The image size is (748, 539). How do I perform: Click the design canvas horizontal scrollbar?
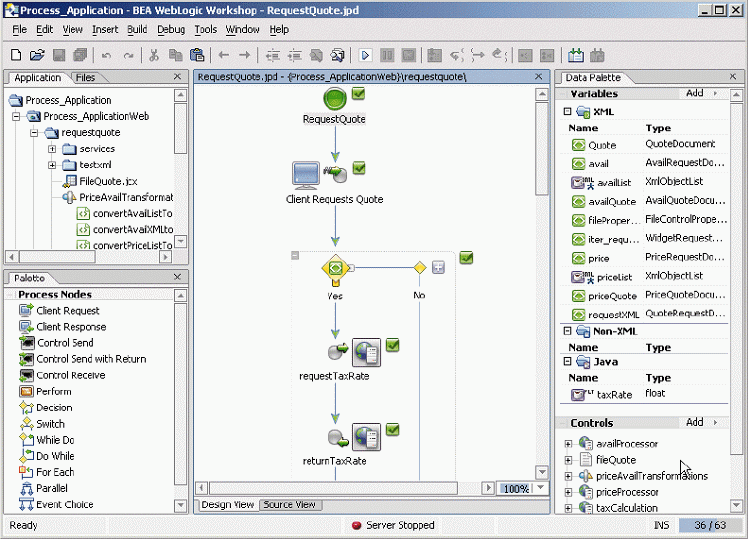point(332,488)
